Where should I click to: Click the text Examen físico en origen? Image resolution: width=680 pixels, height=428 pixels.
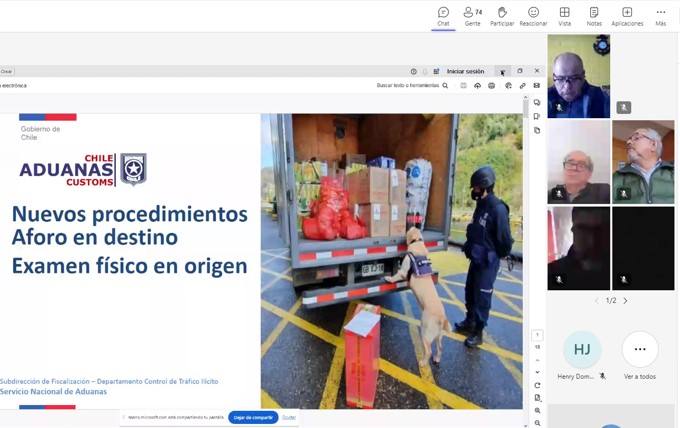coord(130,266)
